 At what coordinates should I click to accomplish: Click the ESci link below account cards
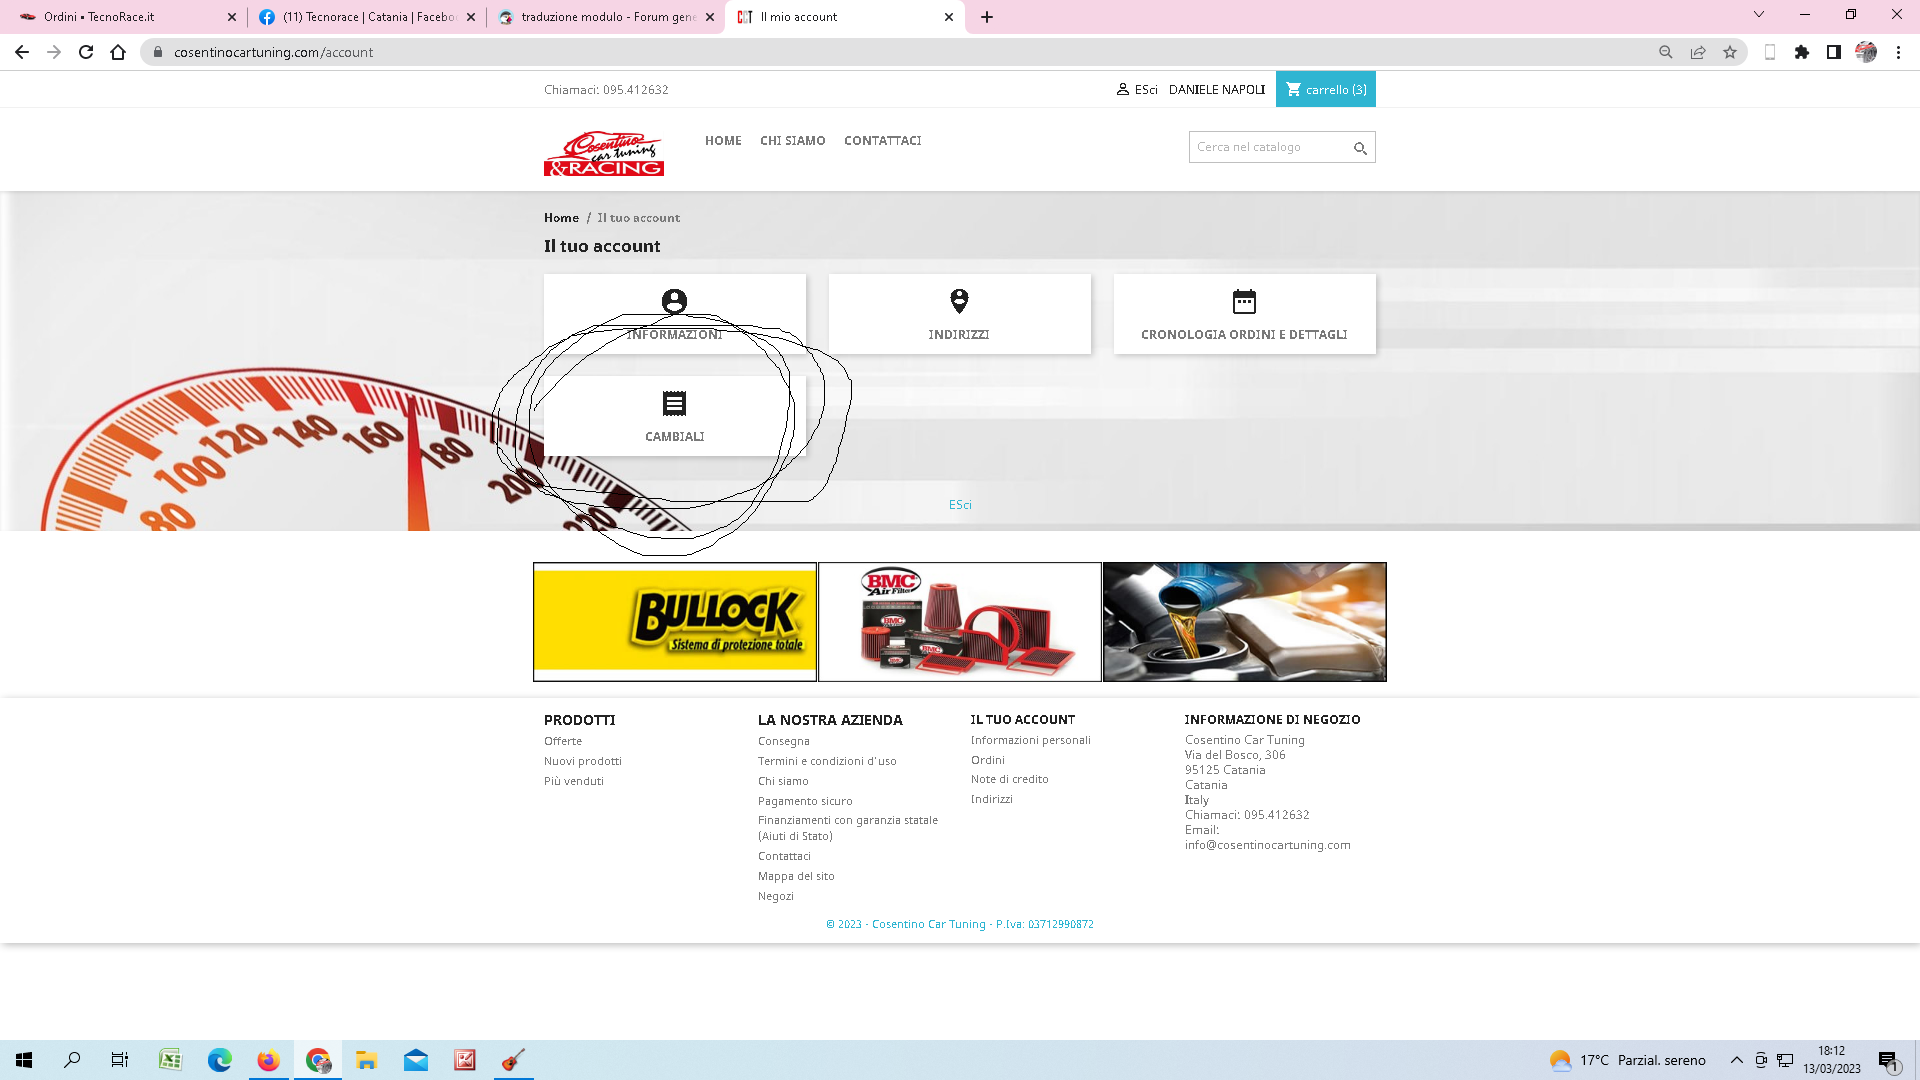point(959,505)
